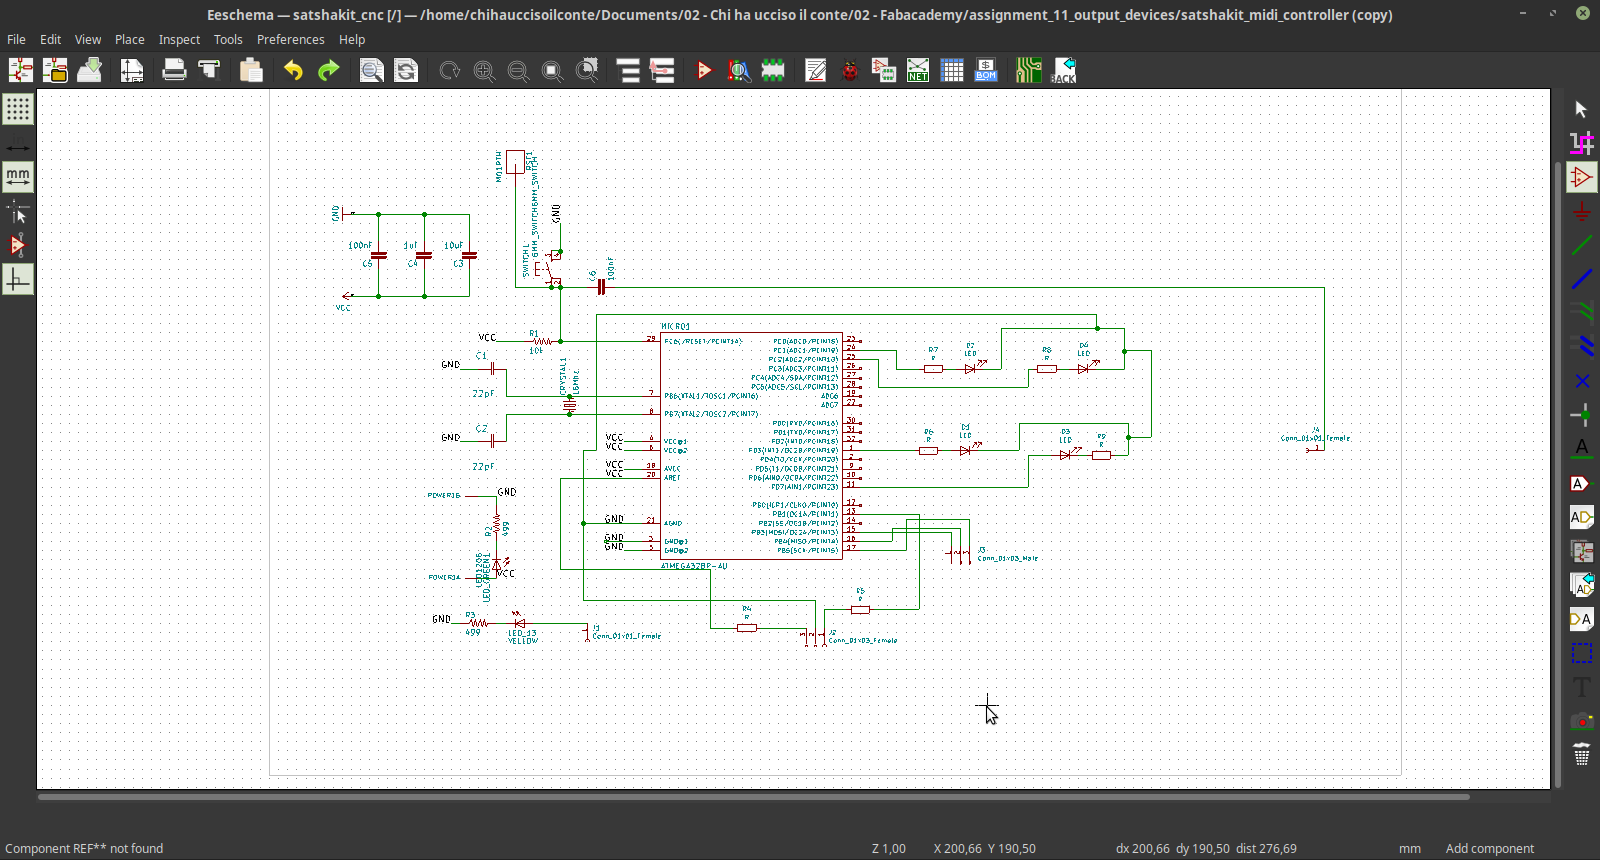
Task: Toggle showing hidden pins
Action: pyautogui.click(x=18, y=245)
